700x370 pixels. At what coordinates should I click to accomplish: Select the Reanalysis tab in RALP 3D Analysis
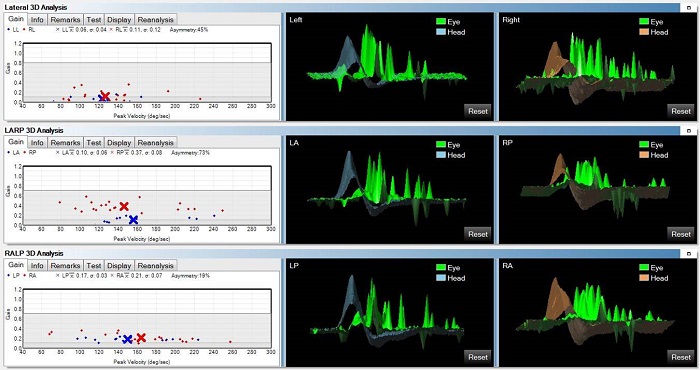pyautogui.click(x=155, y=266)
